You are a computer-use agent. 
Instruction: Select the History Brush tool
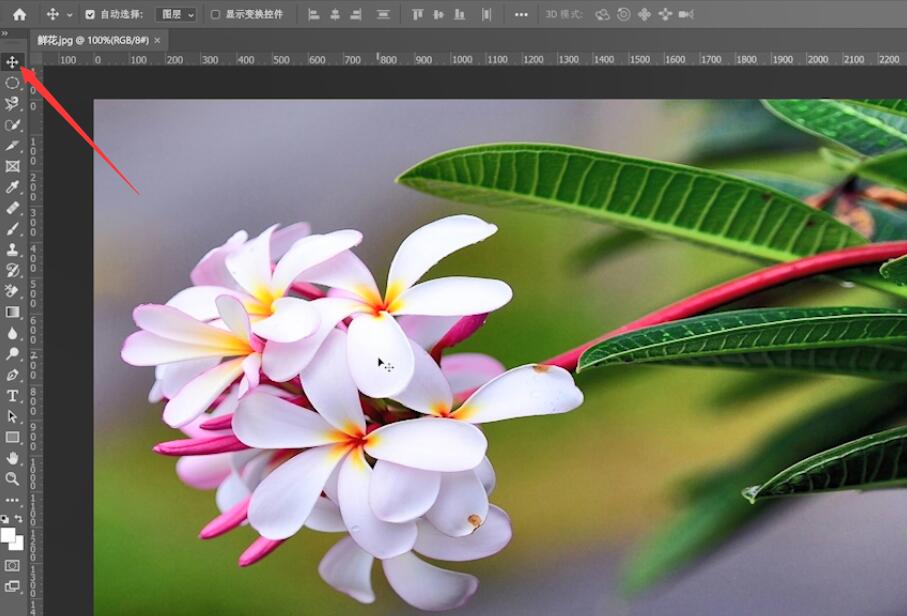[x=12, y=270]
